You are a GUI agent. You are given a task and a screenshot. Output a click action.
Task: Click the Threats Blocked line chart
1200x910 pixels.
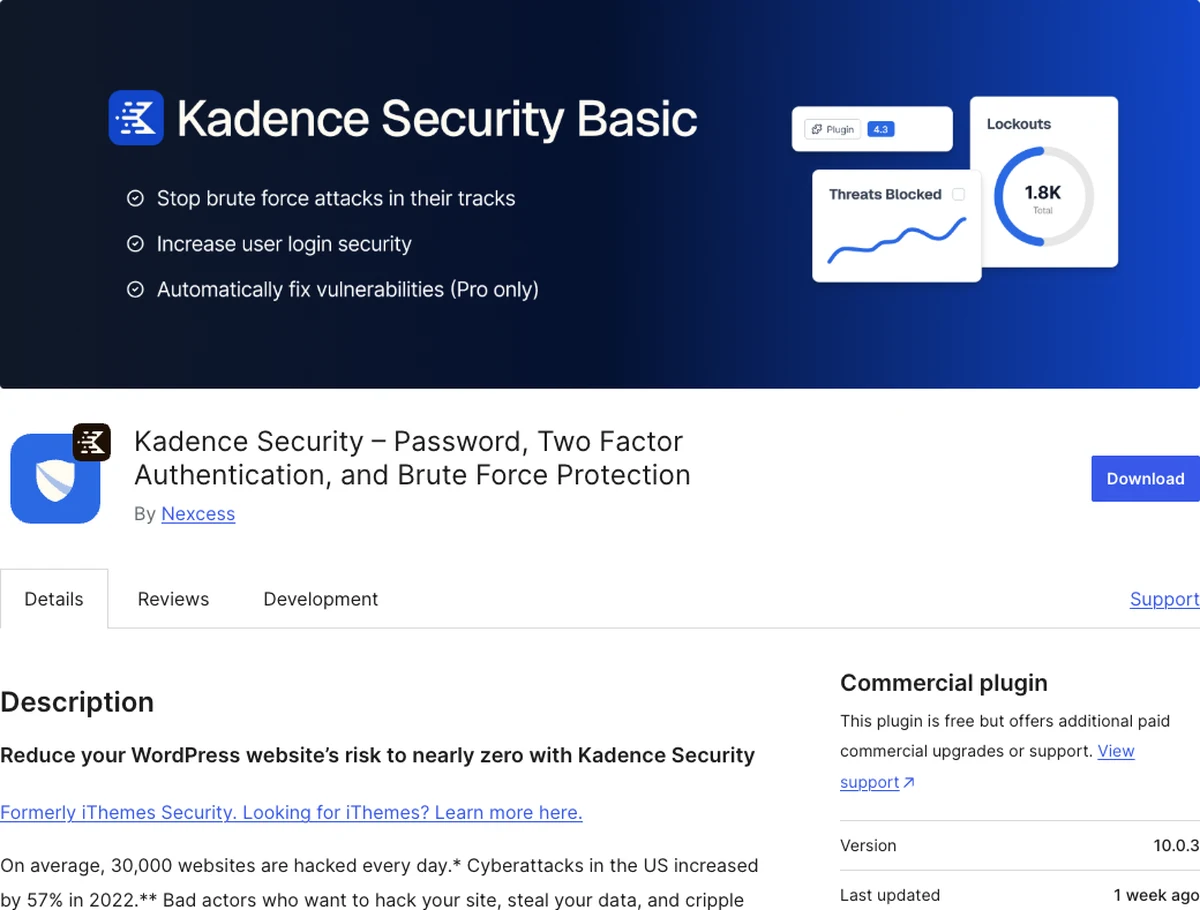[x=897, y=240]
